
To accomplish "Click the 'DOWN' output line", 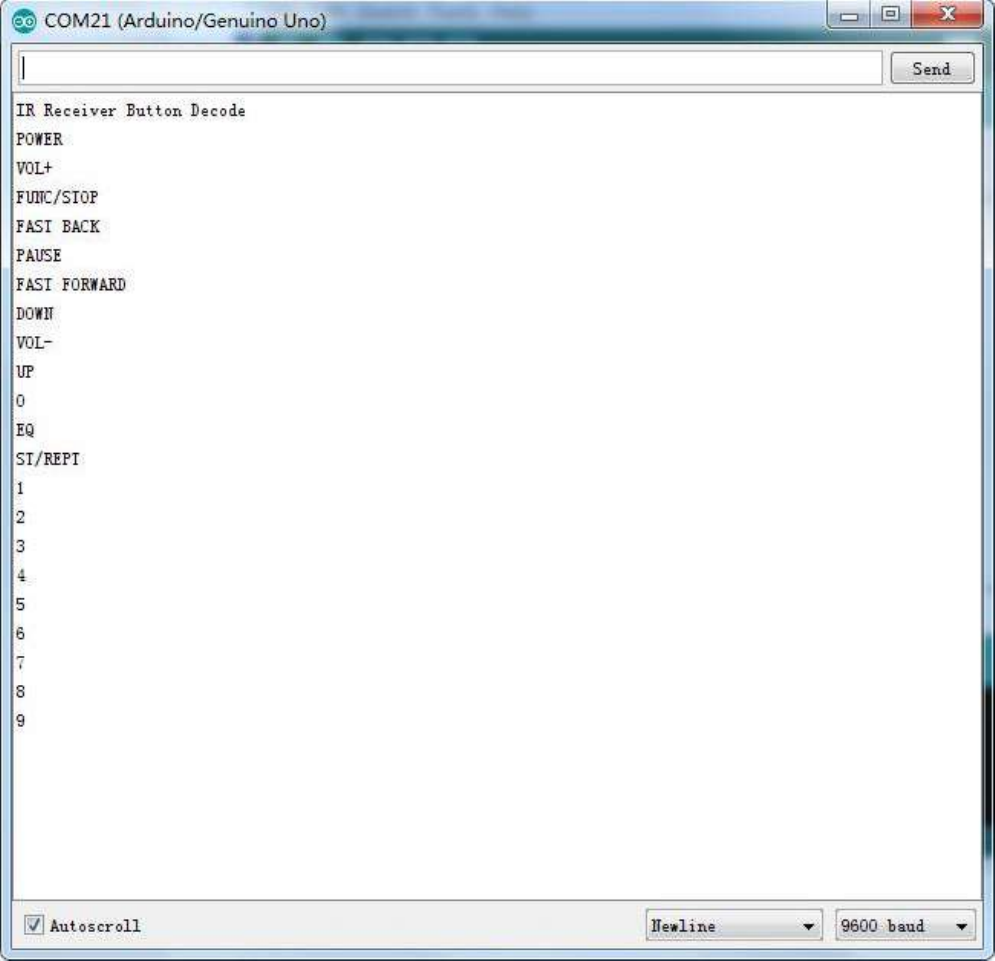I will (x=34, y=314).
